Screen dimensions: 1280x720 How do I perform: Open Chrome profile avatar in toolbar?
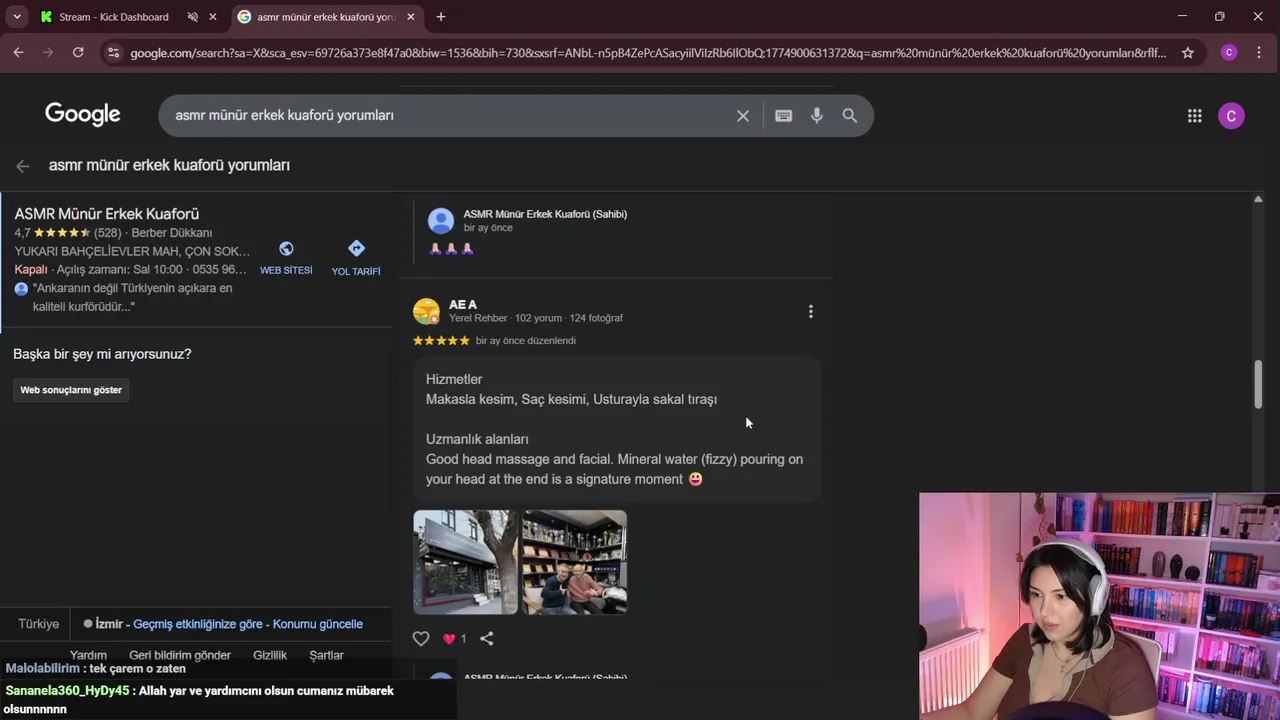[x=1229, y=53]
